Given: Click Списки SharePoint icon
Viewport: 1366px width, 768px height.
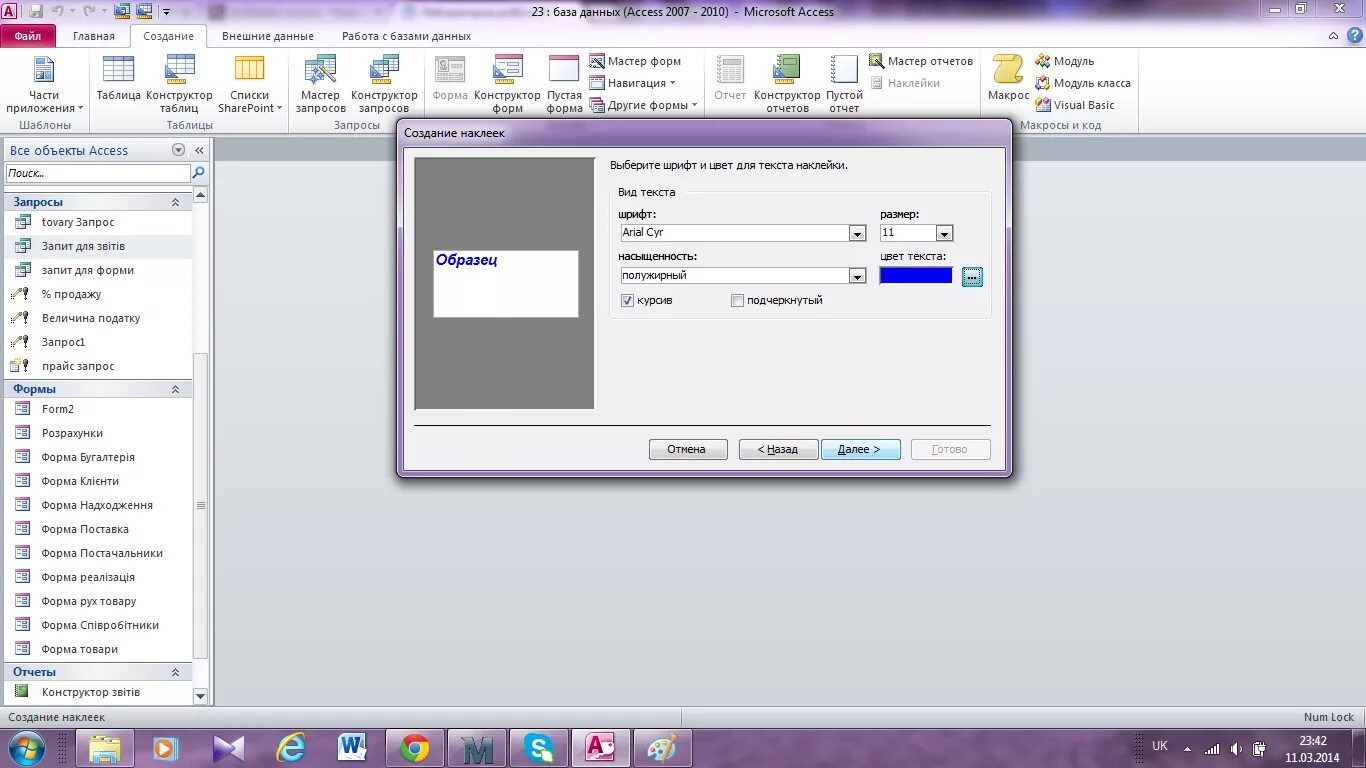Looking at the screenshot, I should tap(250, 85).
